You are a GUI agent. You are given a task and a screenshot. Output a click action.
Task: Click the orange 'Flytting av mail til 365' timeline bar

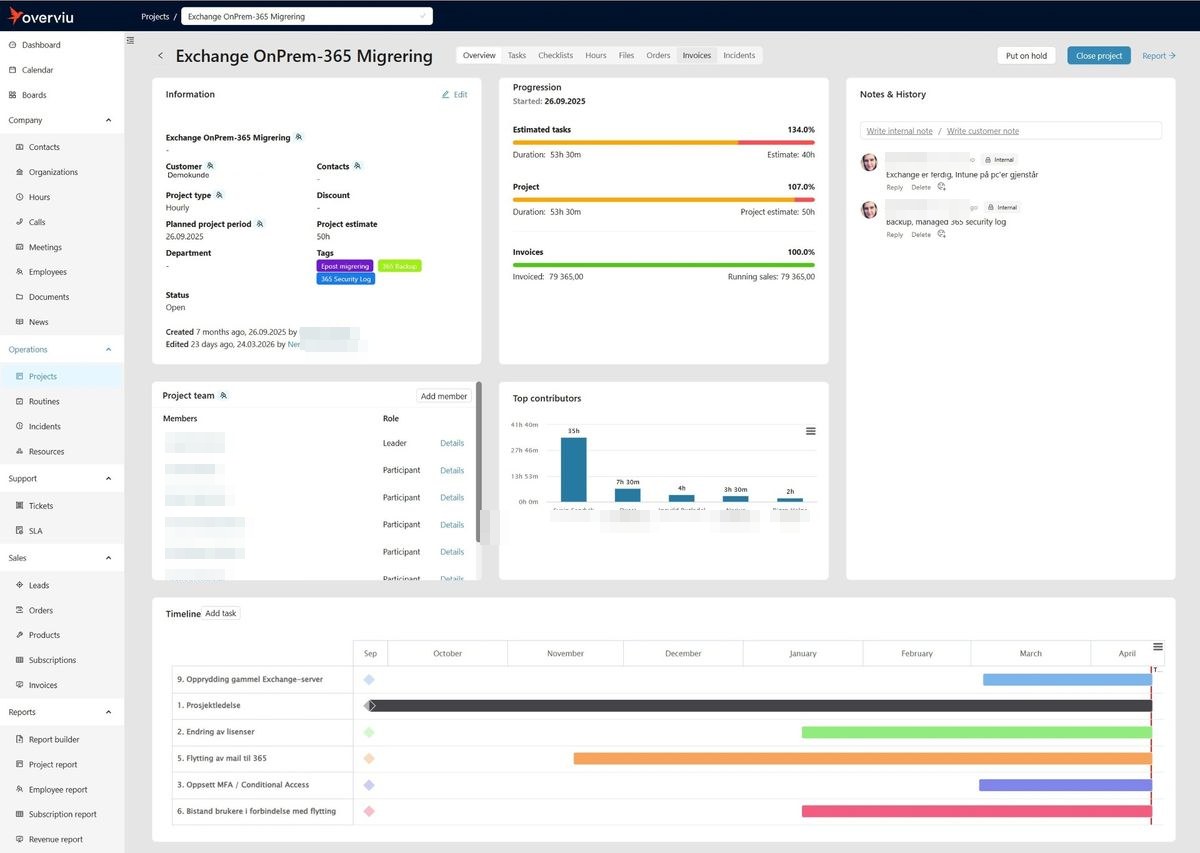click(x=863, y=758)
